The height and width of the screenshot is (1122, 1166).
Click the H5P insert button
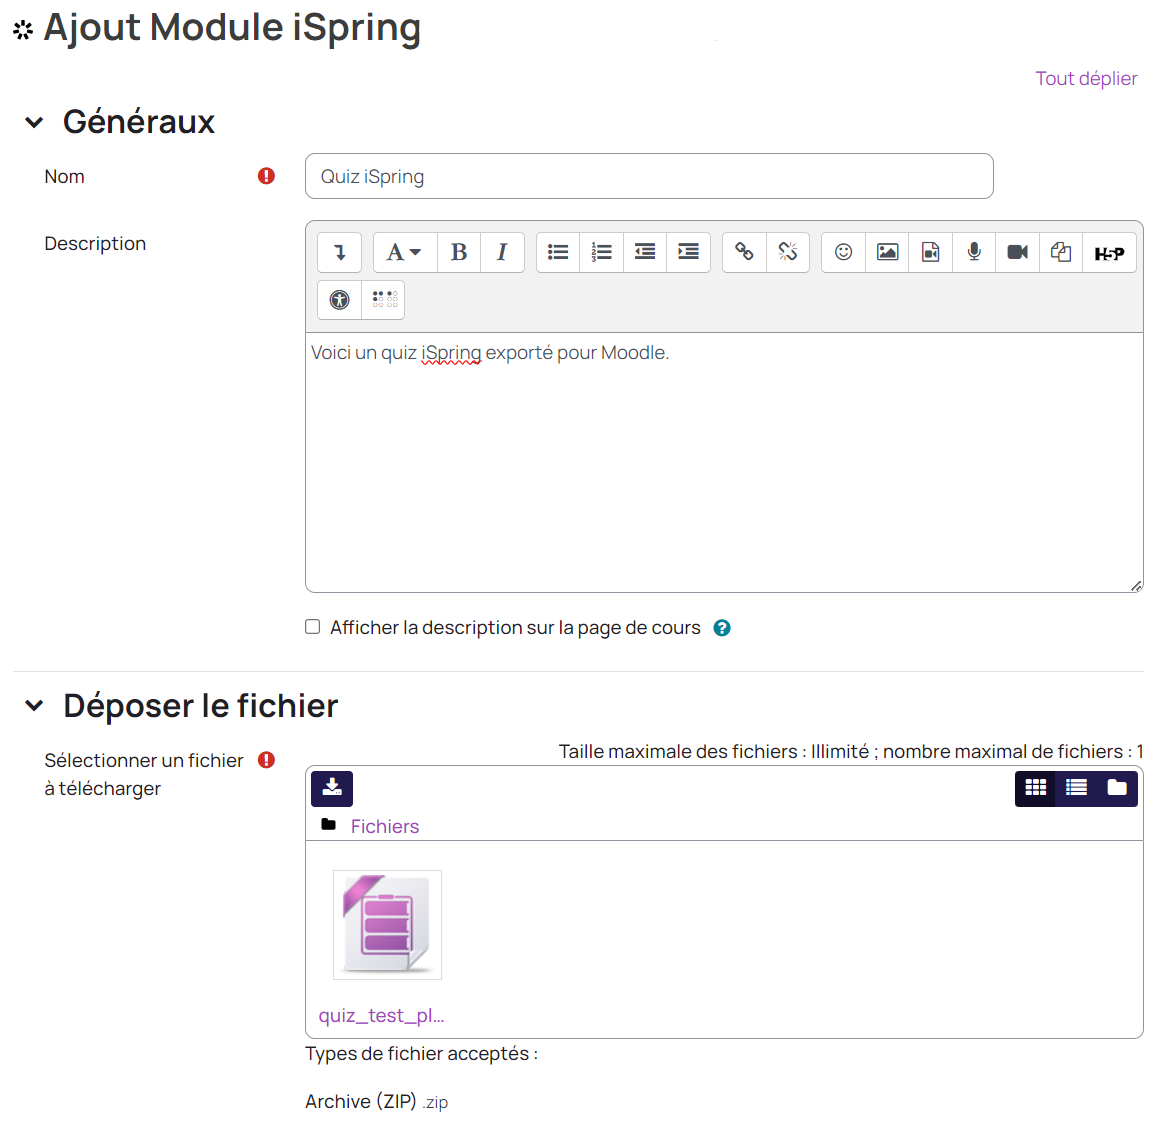click(x=1109, y=253)
